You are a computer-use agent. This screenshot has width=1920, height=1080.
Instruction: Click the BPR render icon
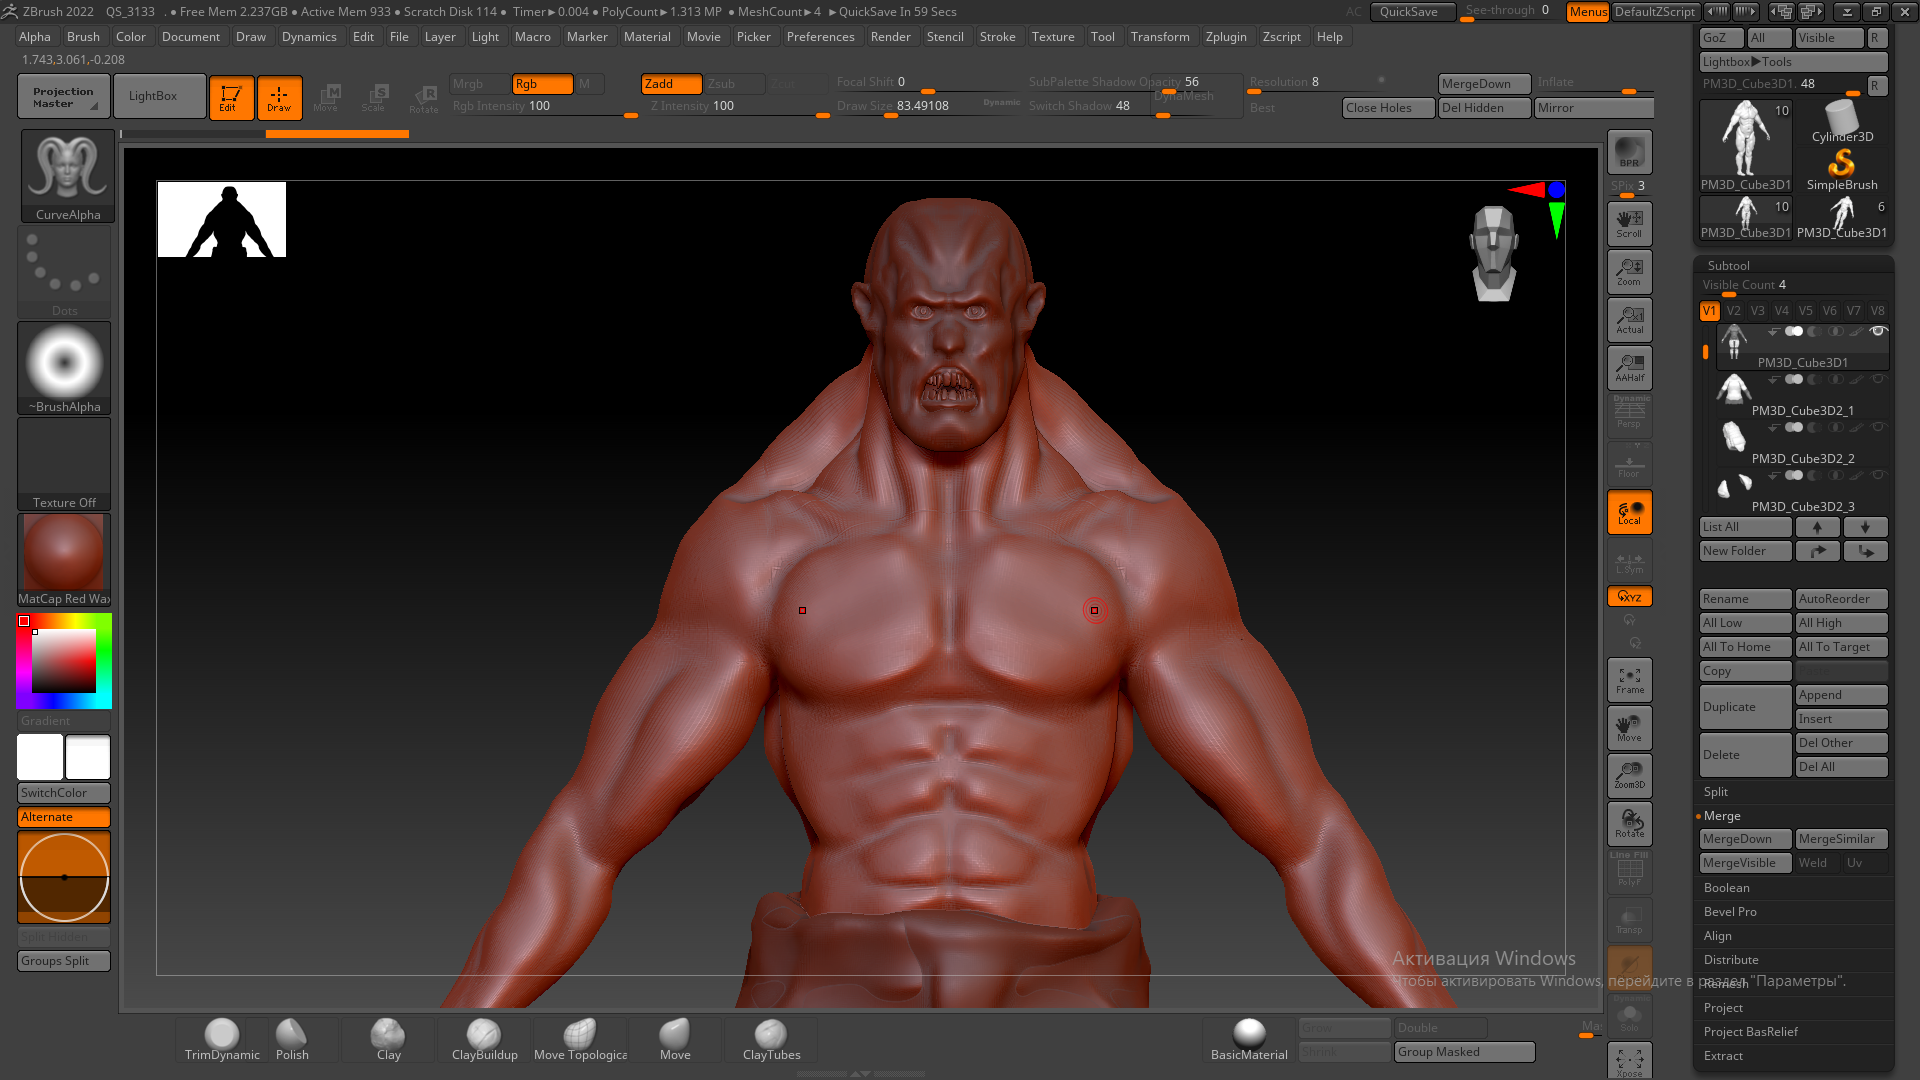(x=1629, y=152)
